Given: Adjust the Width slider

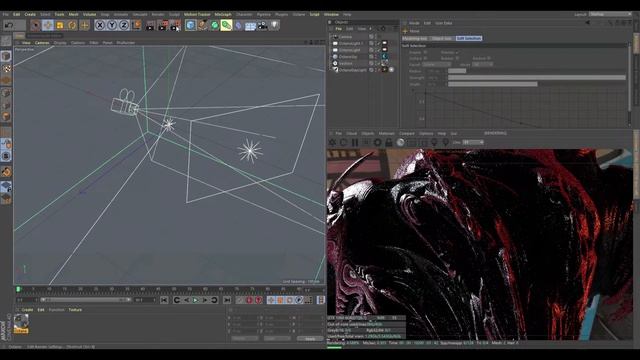Looking at the screenshot, I should click(x=537, y=84).
